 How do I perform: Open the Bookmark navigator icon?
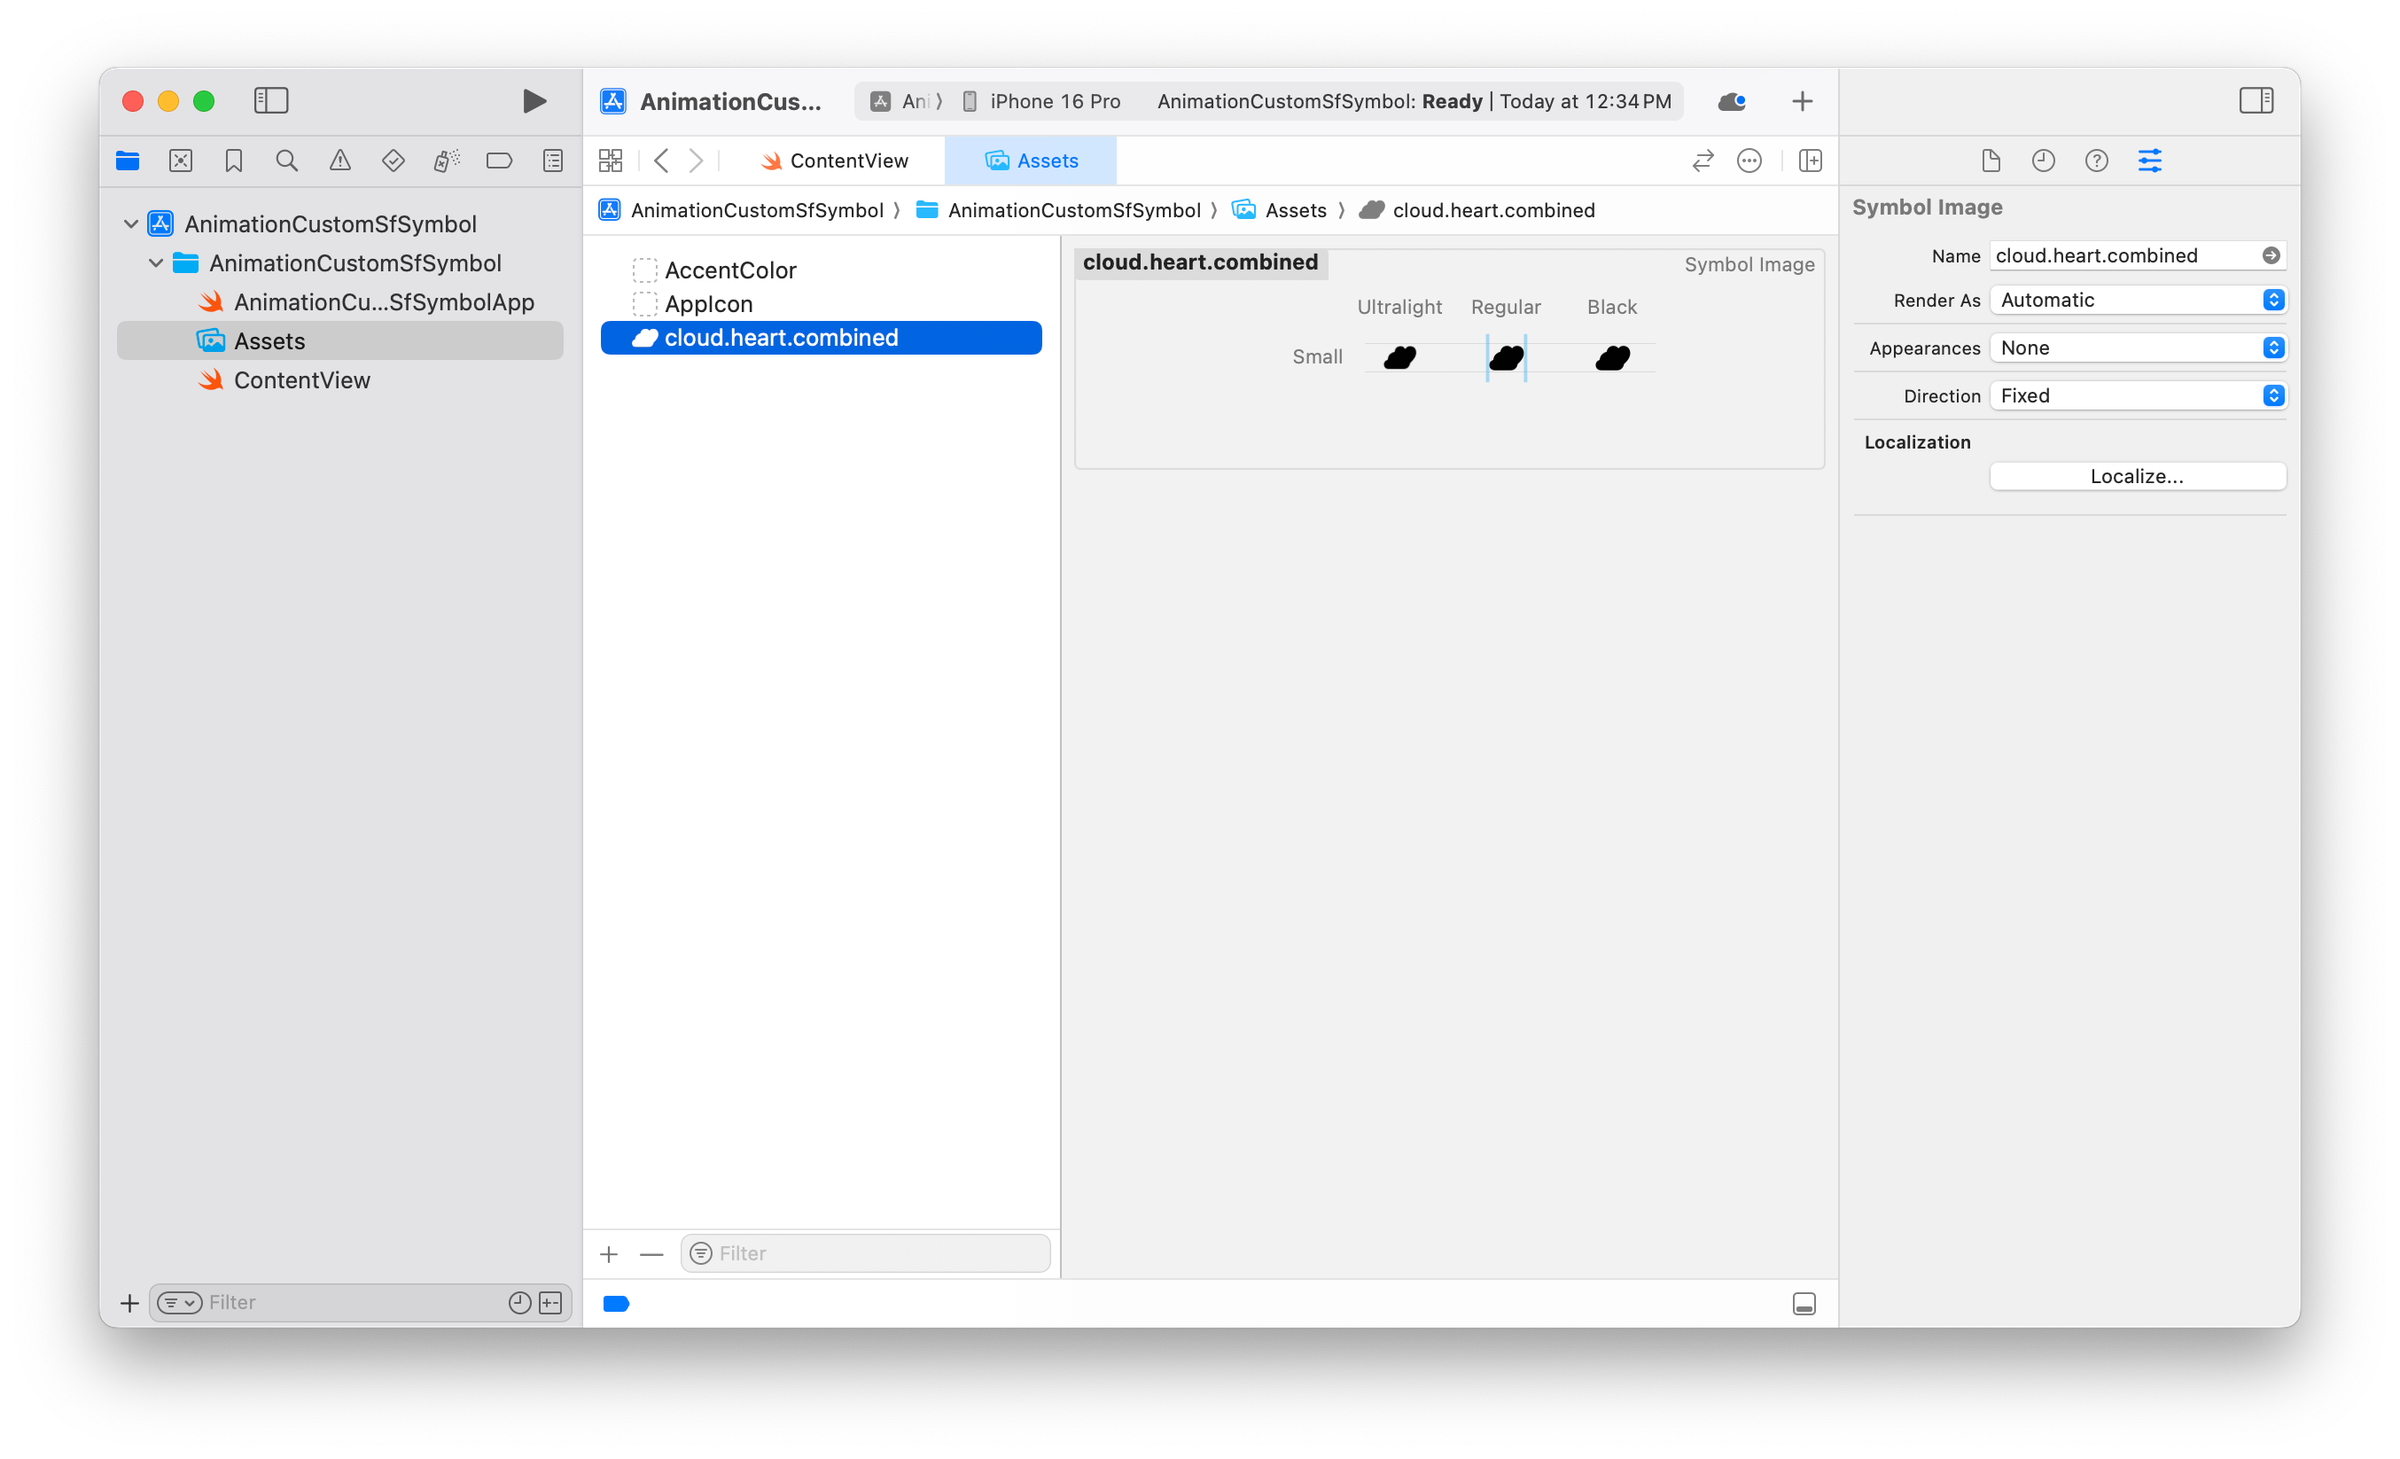point(233,160)
